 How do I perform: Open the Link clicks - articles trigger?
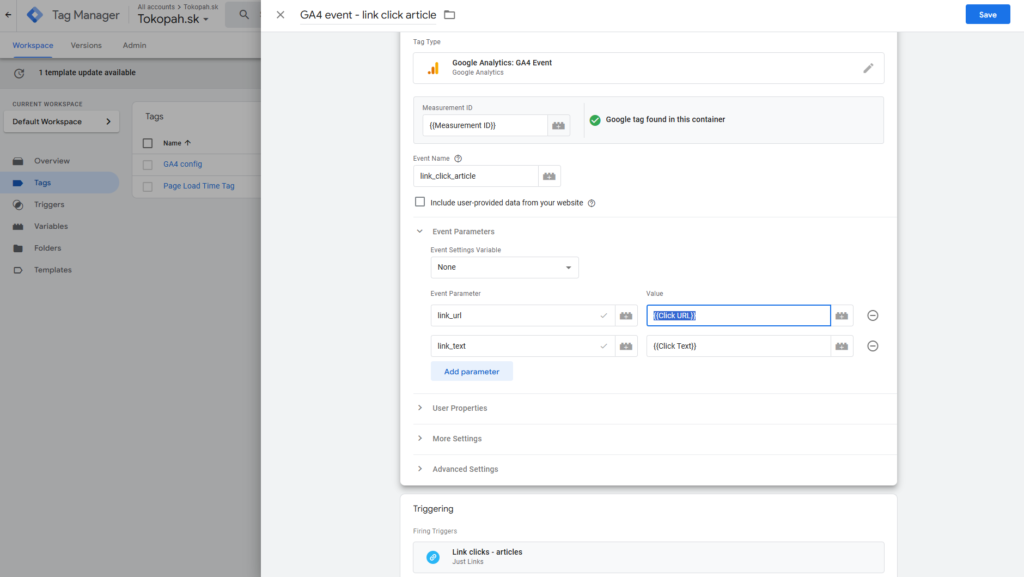pos(648,557)
